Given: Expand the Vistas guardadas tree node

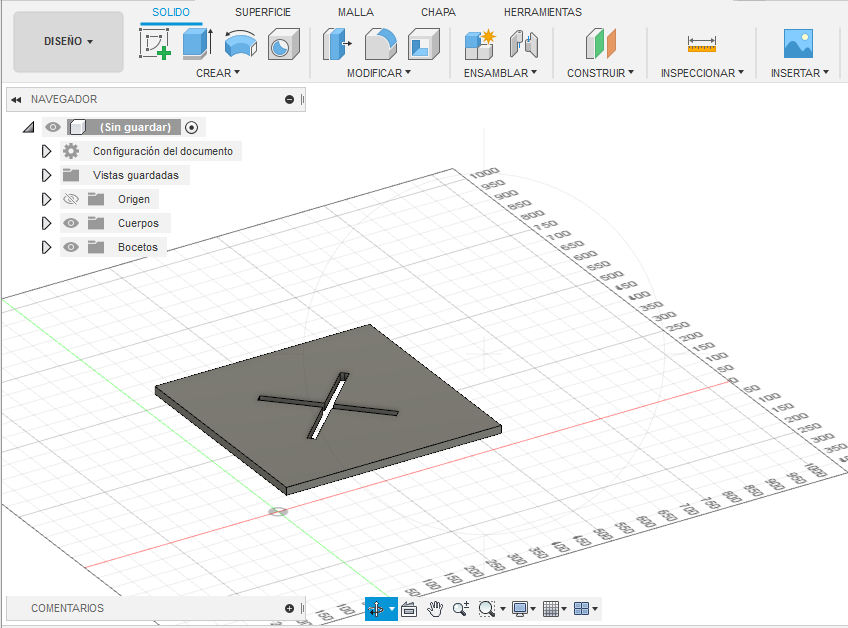Looking at the screenshot, I should click(x=45, y=175).
